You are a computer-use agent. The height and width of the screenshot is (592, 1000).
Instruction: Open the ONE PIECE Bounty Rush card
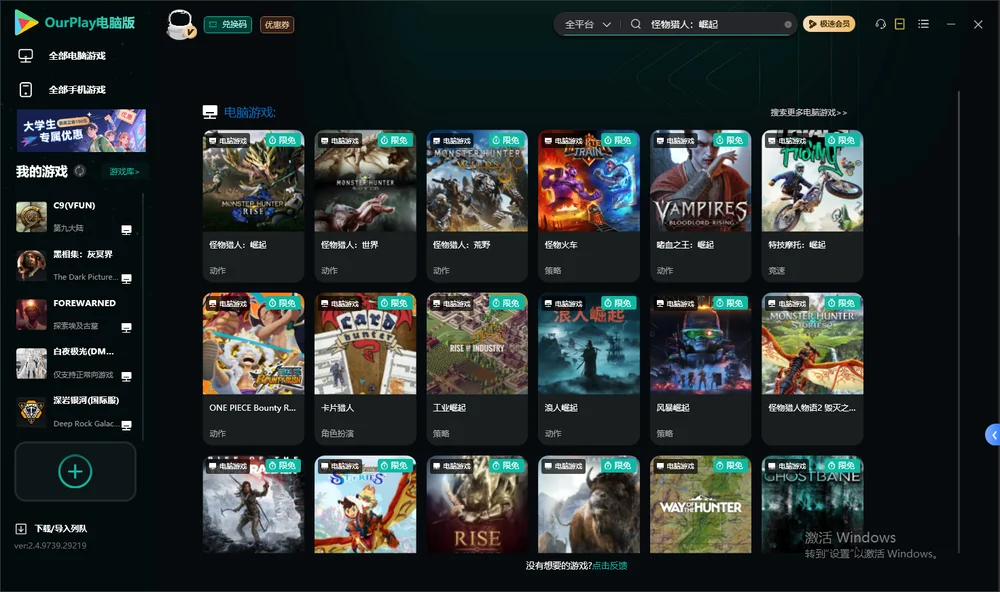click(253, 368)
